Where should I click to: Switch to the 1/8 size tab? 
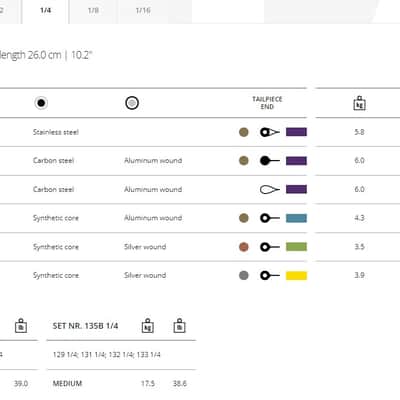pyautogui.click(x=93, y=10)
